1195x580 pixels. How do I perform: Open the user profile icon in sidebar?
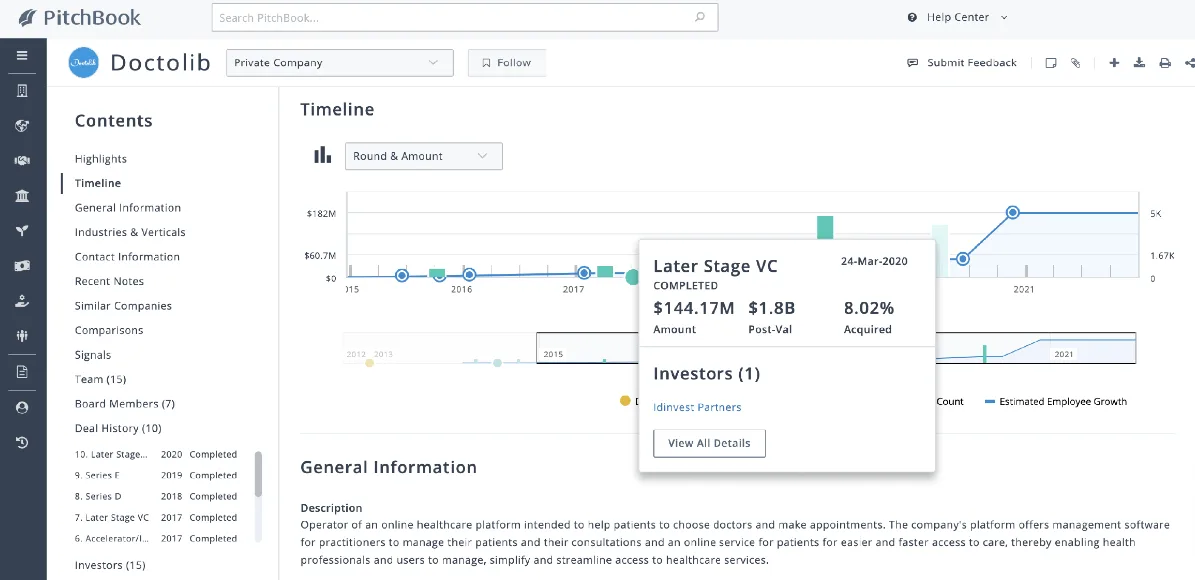[22, 408]
